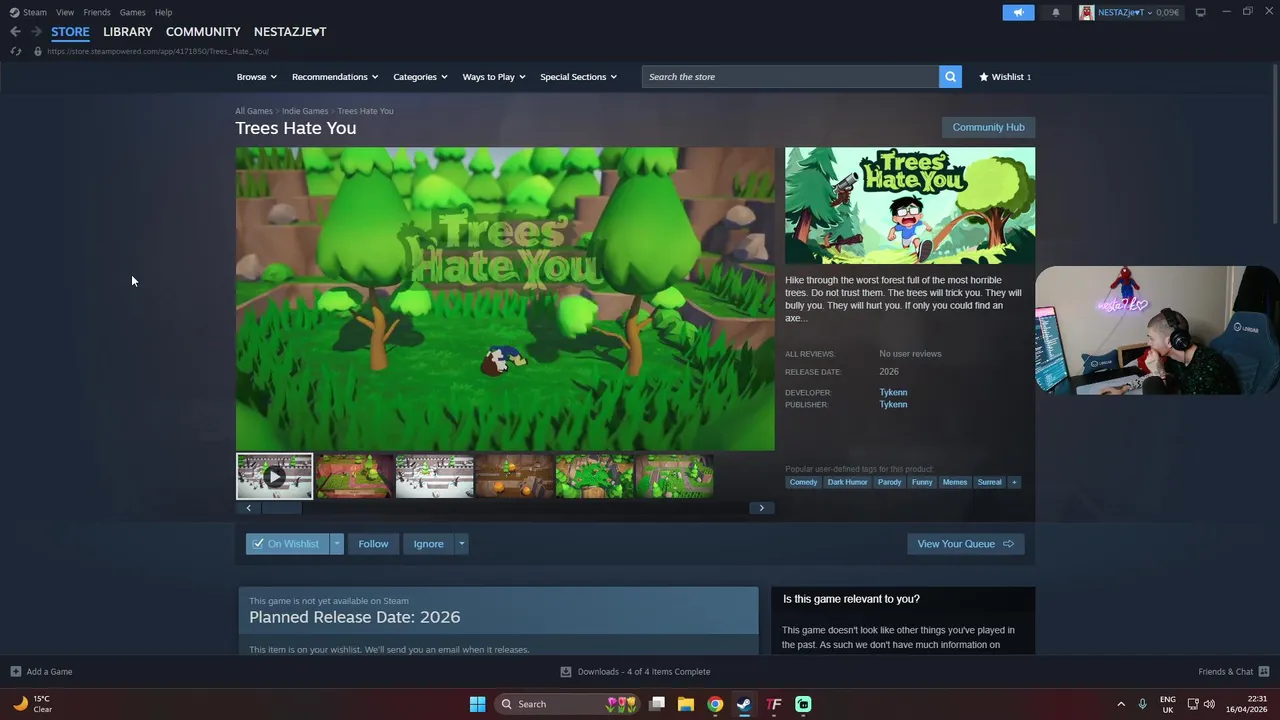Show hidden system tray icons
Screen dimensions: 1280x720
1121,704
